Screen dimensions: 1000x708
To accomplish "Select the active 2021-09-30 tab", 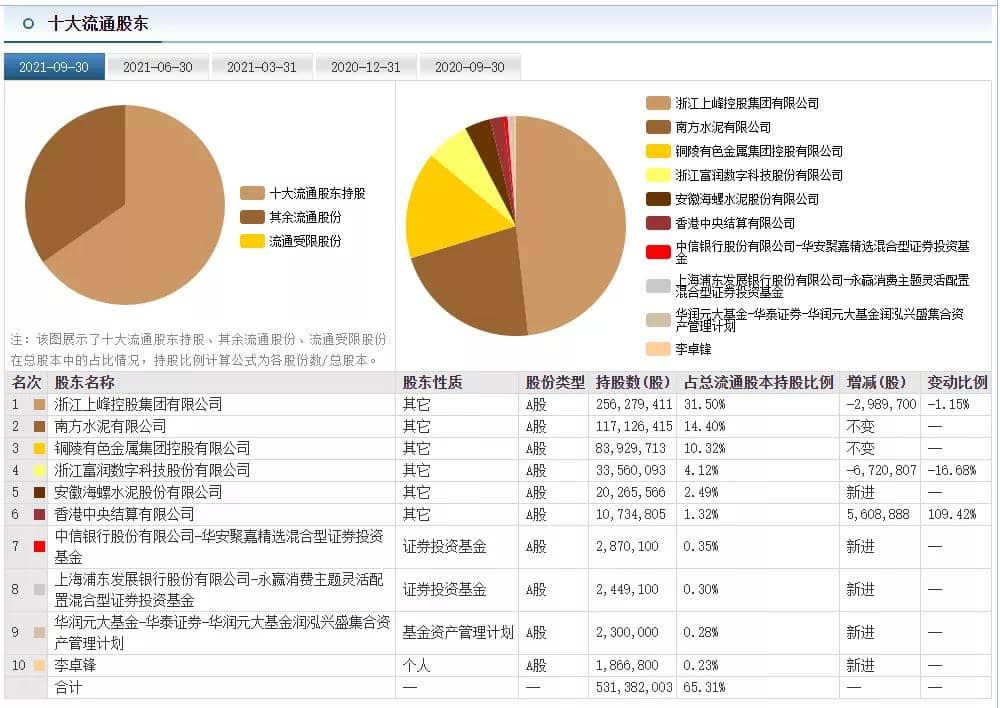I will tap(54, 67).
